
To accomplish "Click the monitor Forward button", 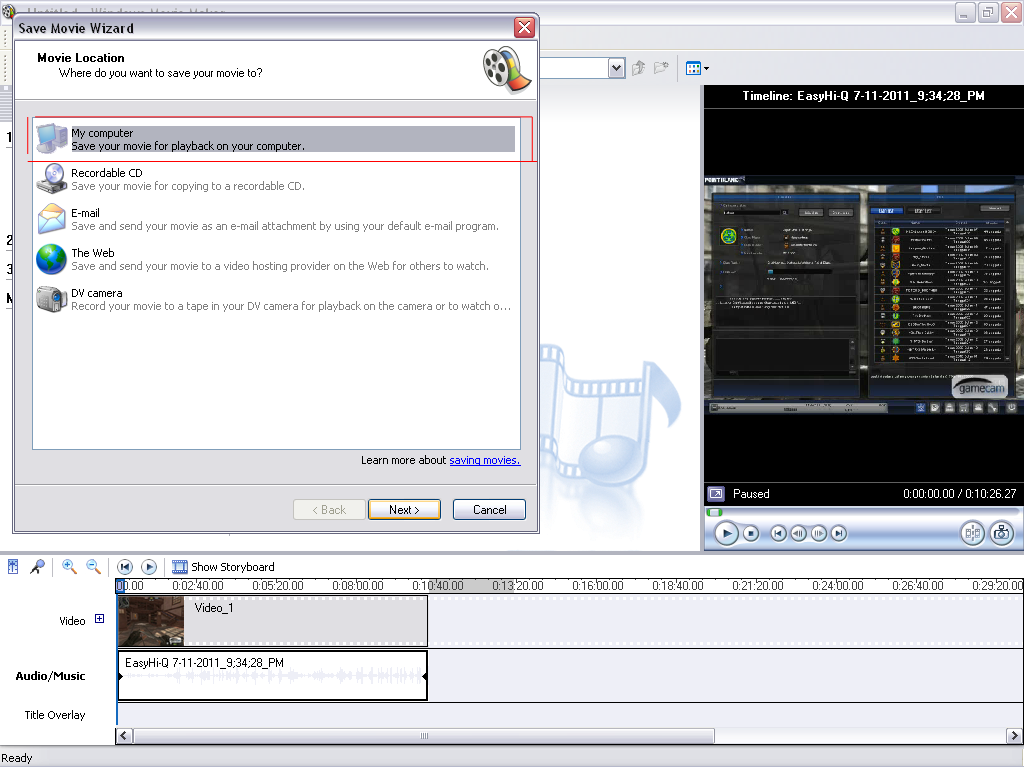I will coord(839,534).
